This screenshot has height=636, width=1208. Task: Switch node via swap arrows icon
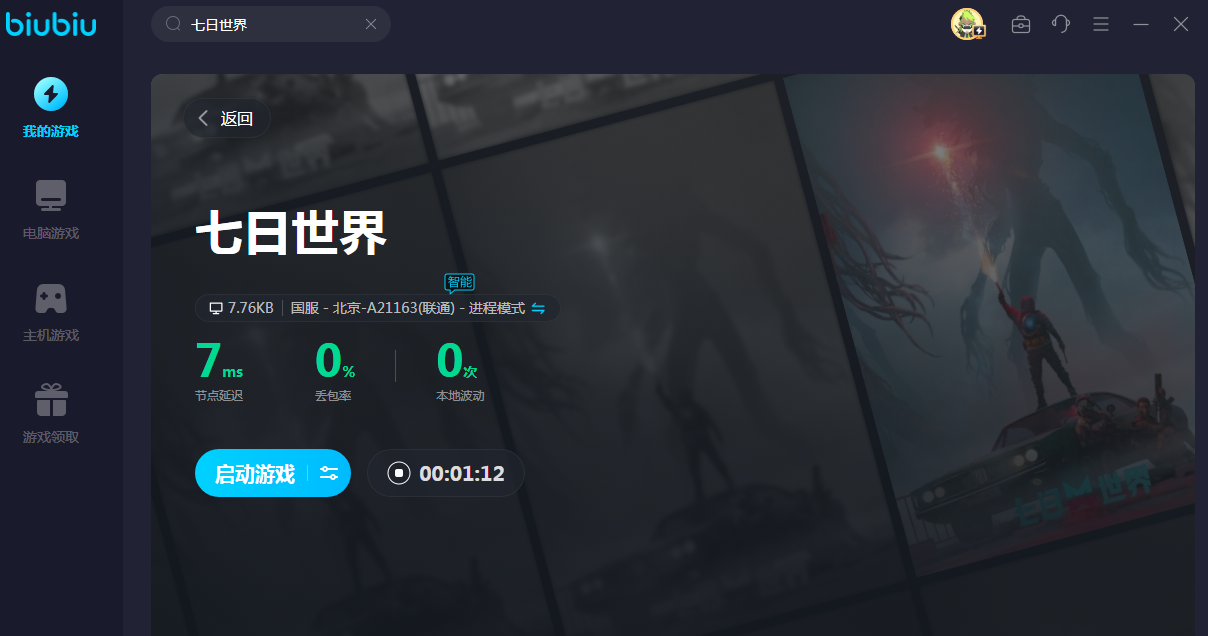point(538,308)
